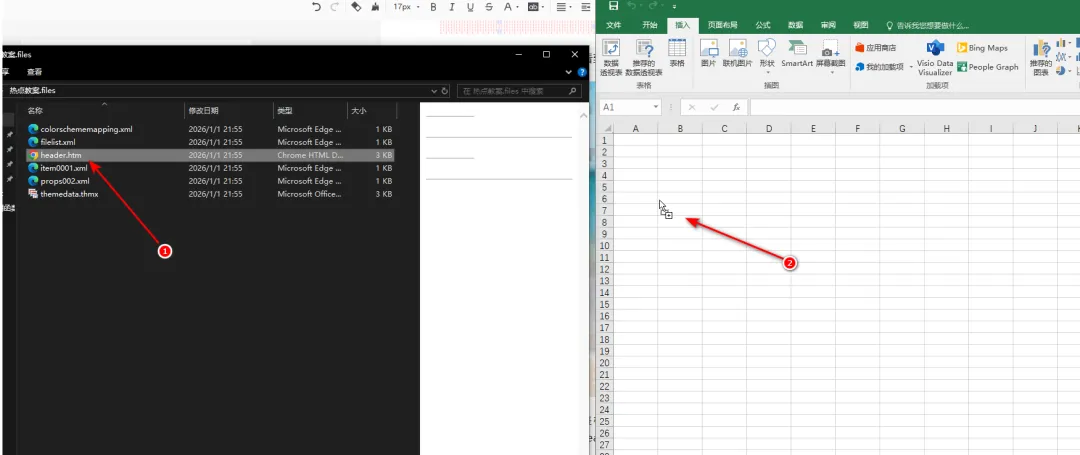Open Recommended Charts (推荐的图表)
1080x455 pixels.
click(x=1040, y=58)
